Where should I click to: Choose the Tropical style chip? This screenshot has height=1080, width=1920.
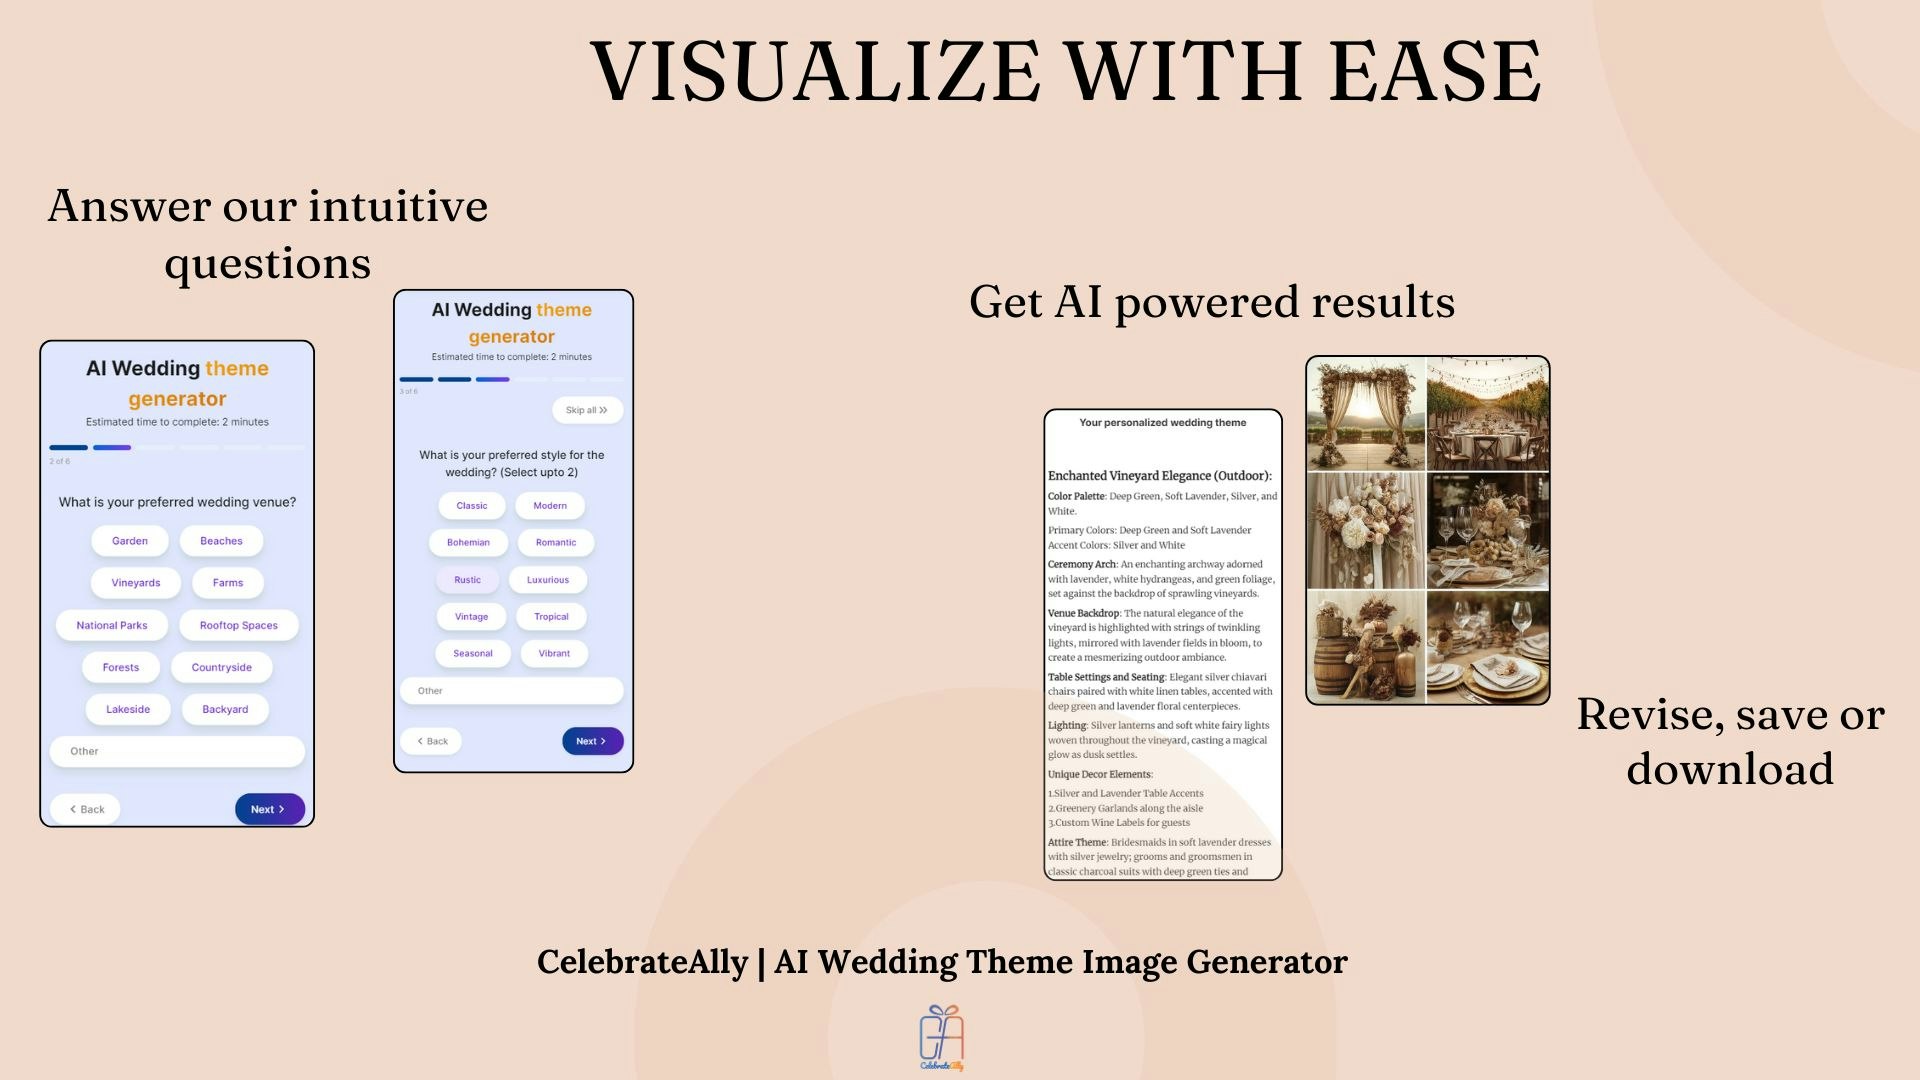tap(551, 617)
